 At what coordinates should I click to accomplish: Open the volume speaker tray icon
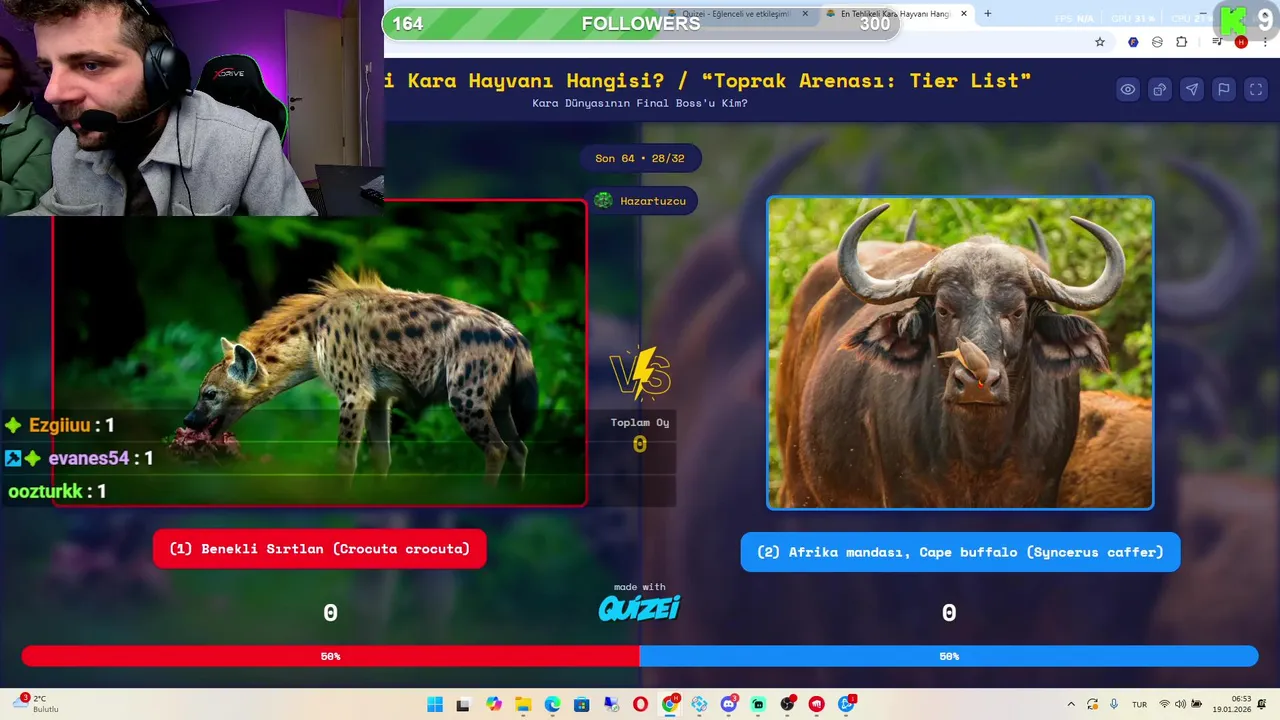coord(1180,705)
